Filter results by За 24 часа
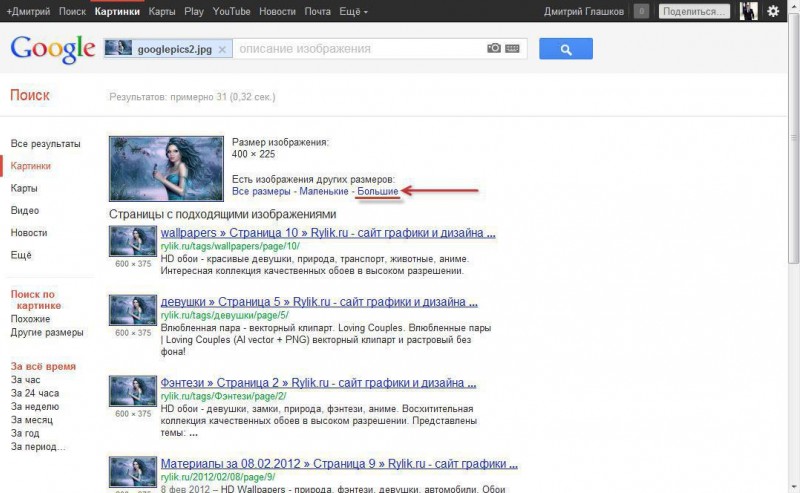Screen dimensions: 800x493 click(x=35, y=393)
